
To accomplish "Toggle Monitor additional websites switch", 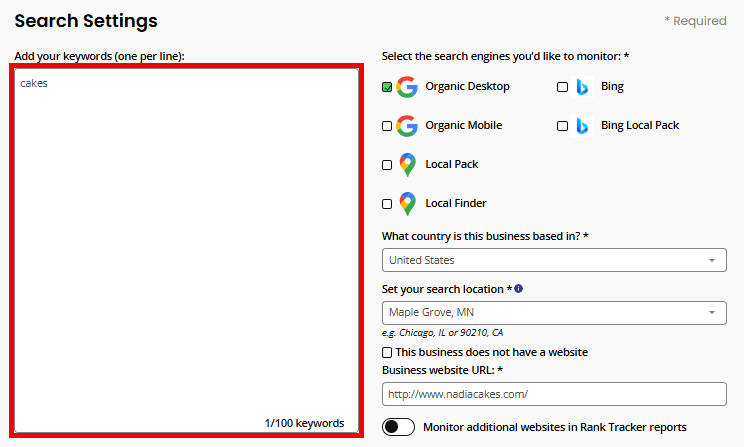I will 398,427.
